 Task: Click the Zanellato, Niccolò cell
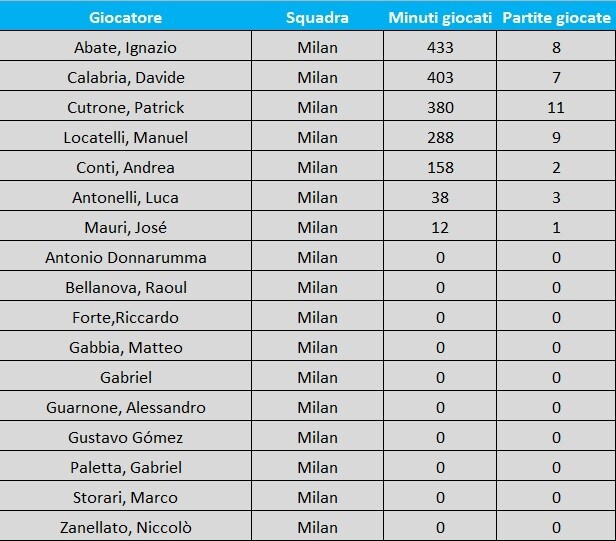click(x=125, y=526)
